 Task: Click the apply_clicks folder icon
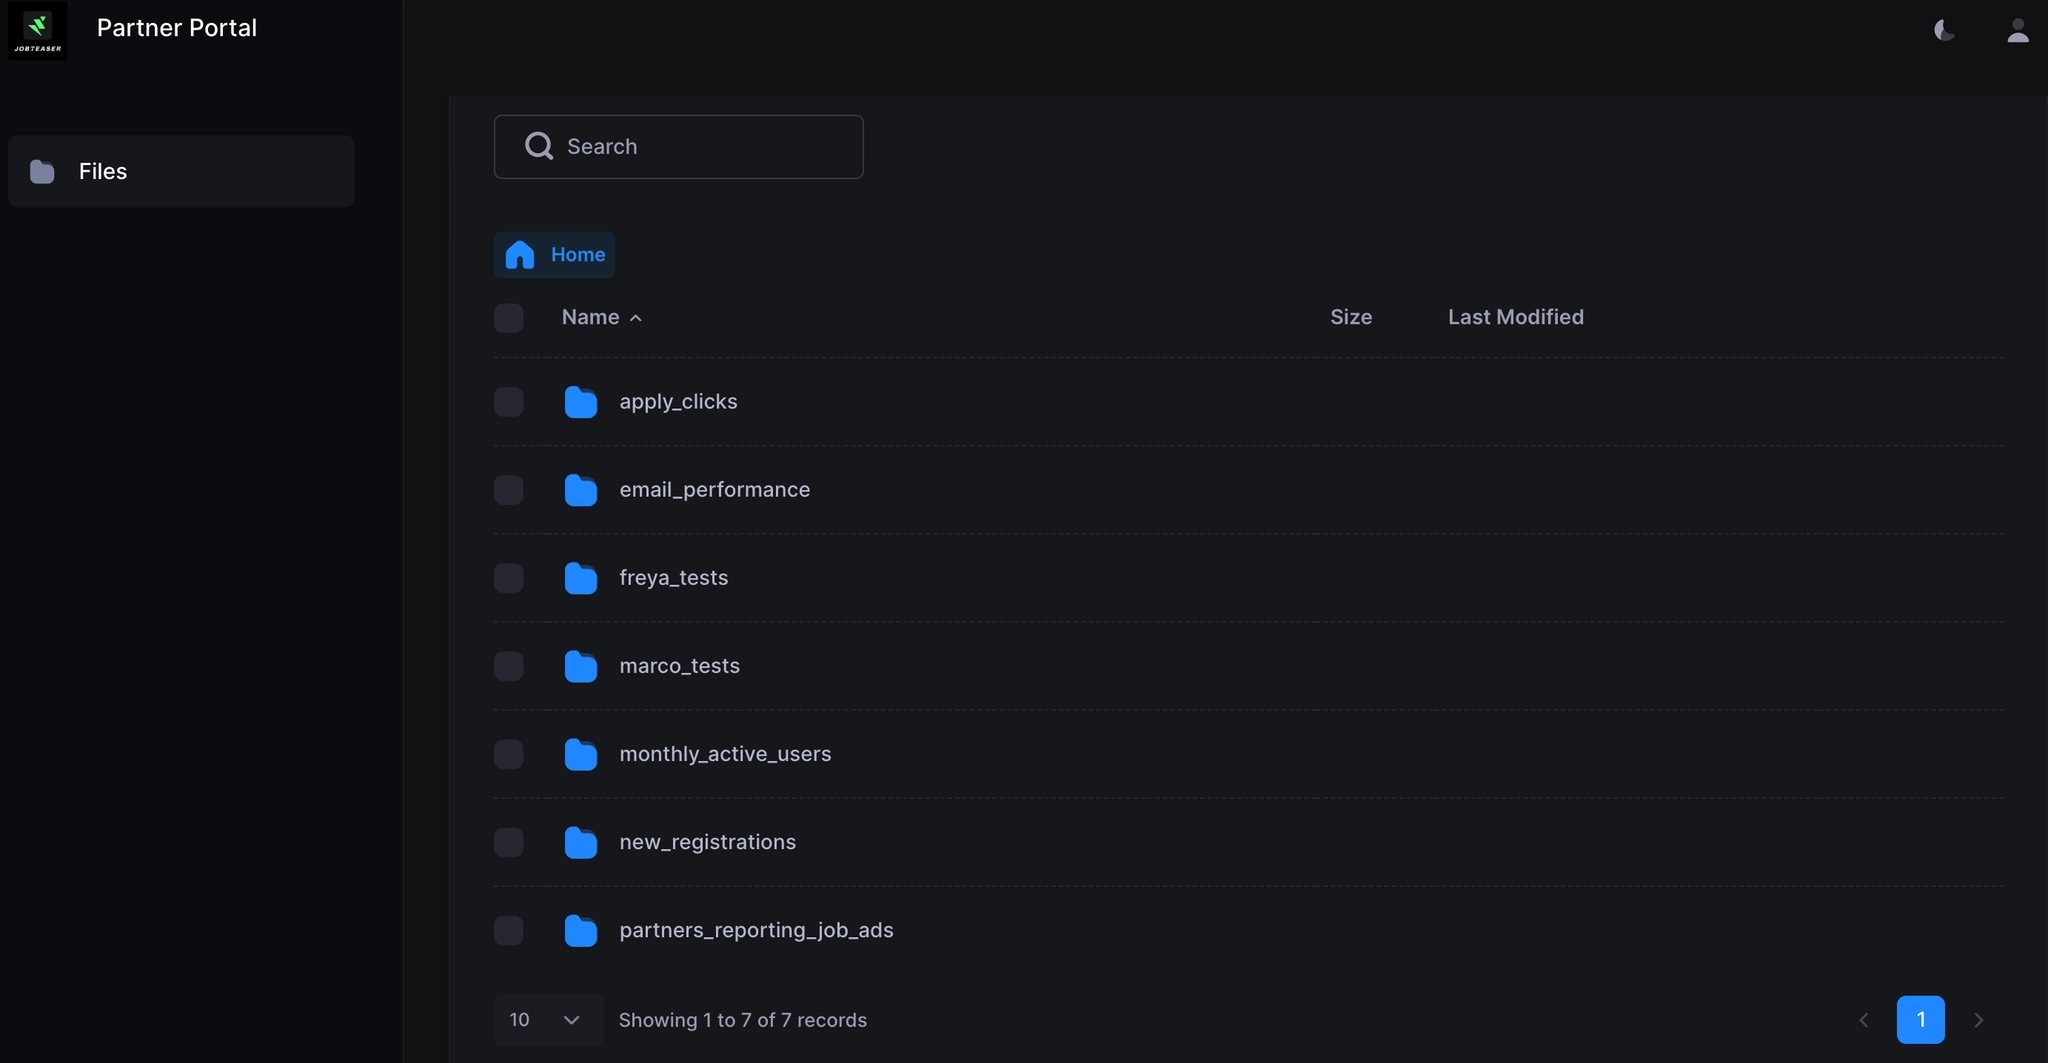pos(580,402)
